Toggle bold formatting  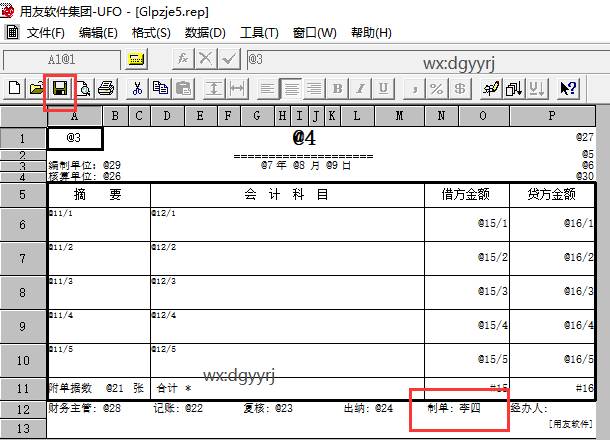[x=337, y=88]
